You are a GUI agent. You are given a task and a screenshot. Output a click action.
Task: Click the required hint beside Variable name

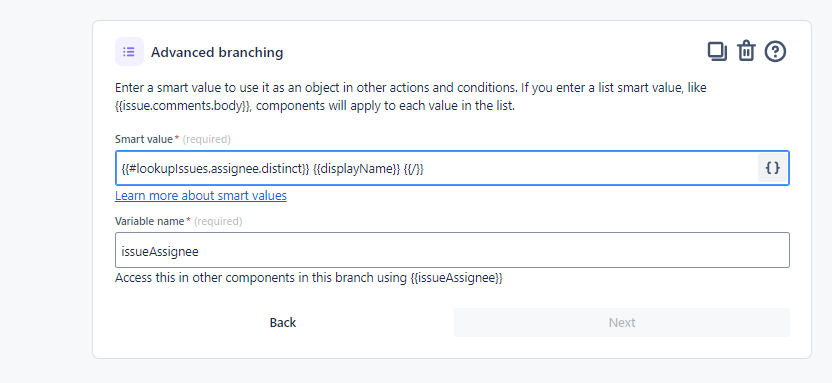click(x=219, y=221)
